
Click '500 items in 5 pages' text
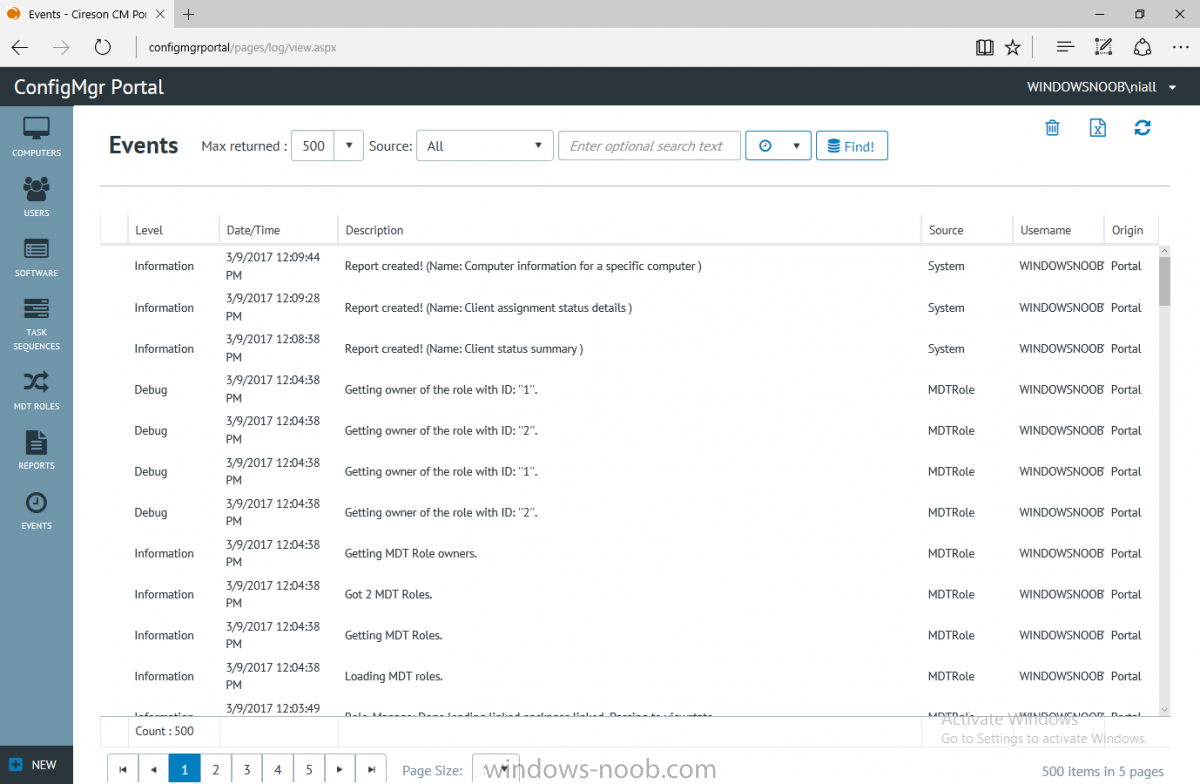tap(1103, 771)
